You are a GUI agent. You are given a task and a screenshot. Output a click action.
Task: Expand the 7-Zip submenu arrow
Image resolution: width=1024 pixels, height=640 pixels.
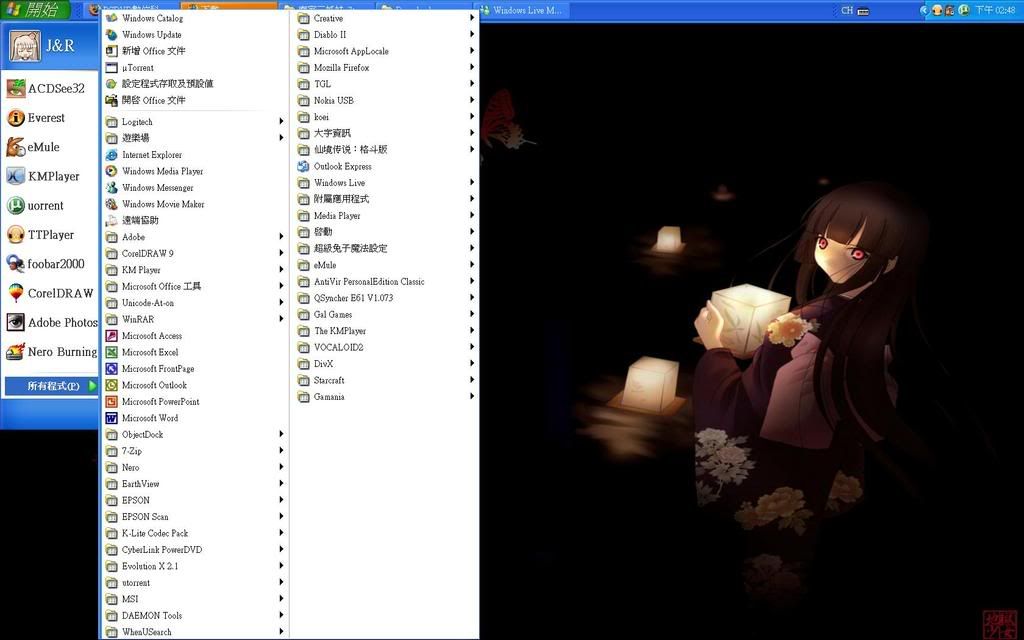click(281, 451)
